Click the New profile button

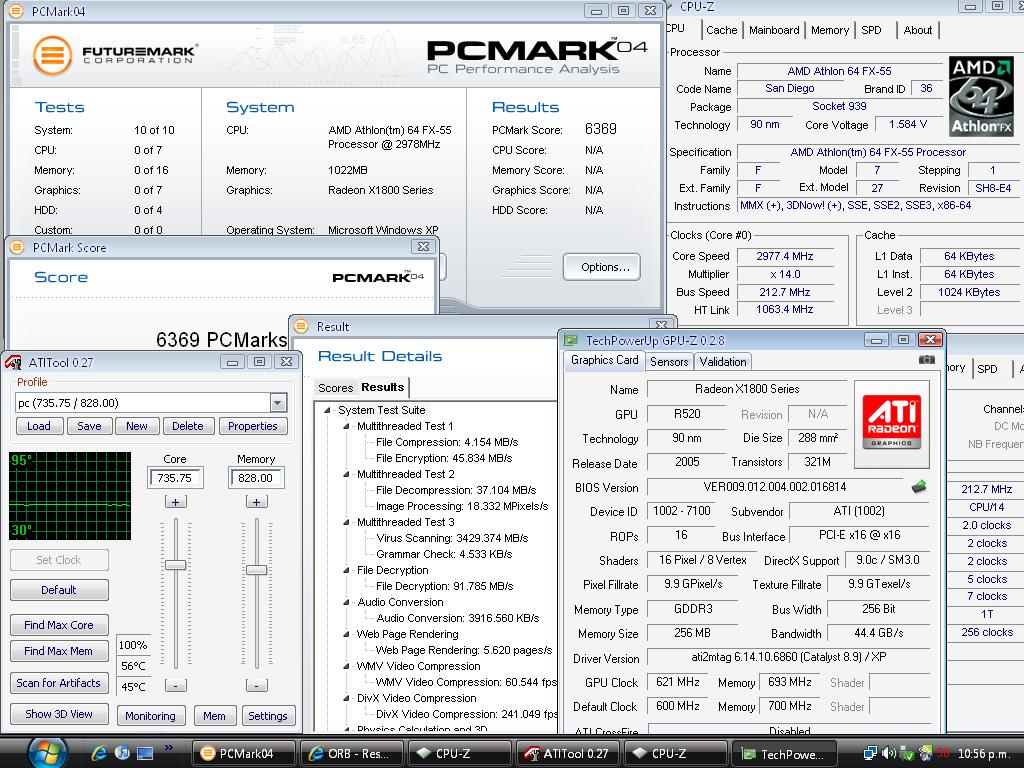(x=136, y=426)
